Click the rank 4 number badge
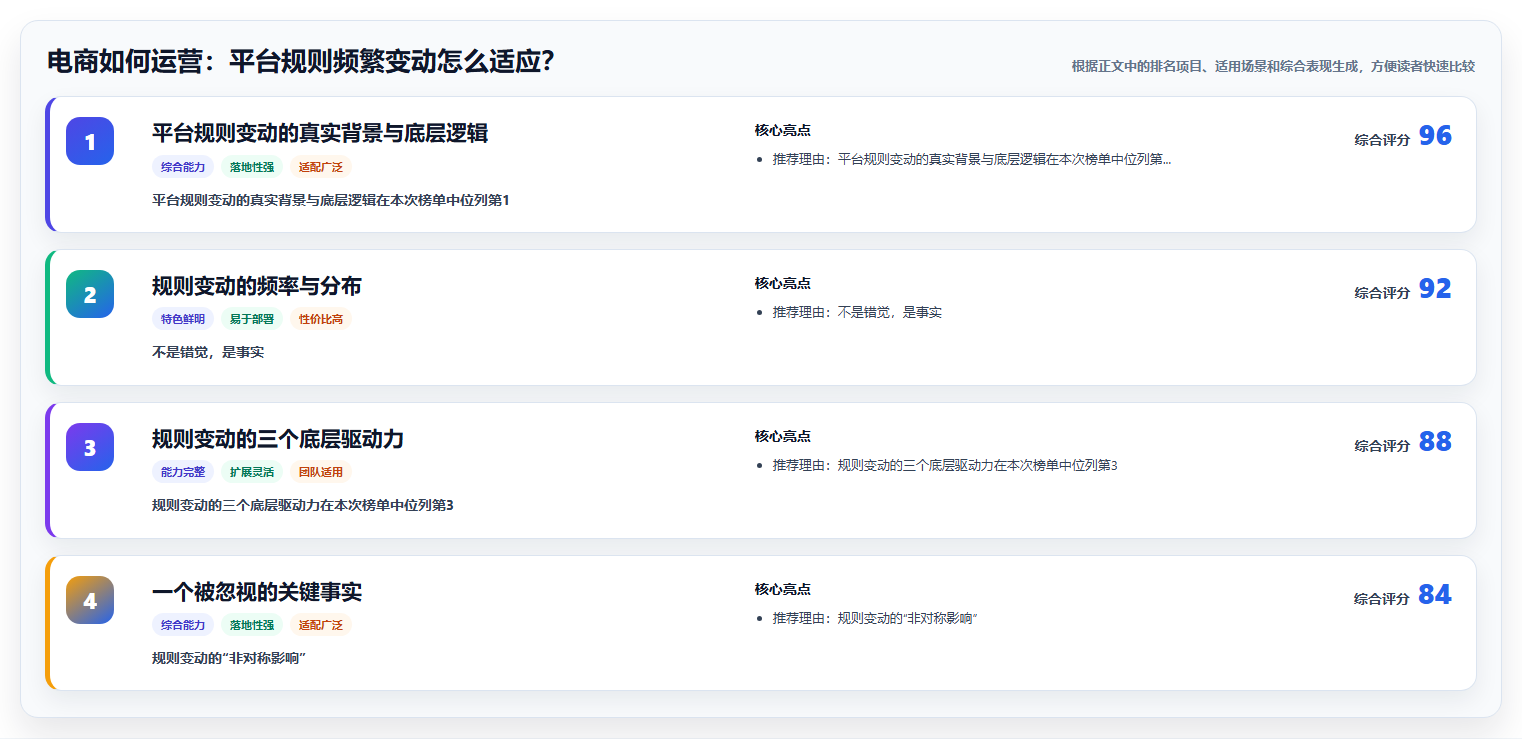Image resolution: width=1522 pixels, height=739 pixels. tap(90, 600)
